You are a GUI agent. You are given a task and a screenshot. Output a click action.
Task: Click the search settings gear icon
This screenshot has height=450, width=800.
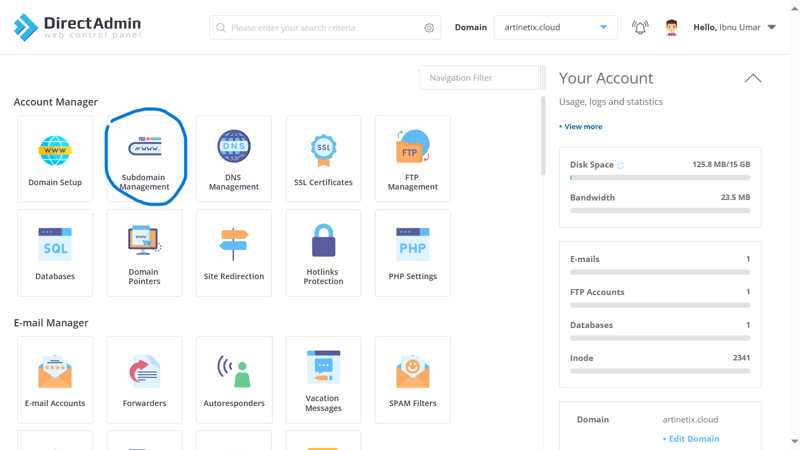click(429, 28)
